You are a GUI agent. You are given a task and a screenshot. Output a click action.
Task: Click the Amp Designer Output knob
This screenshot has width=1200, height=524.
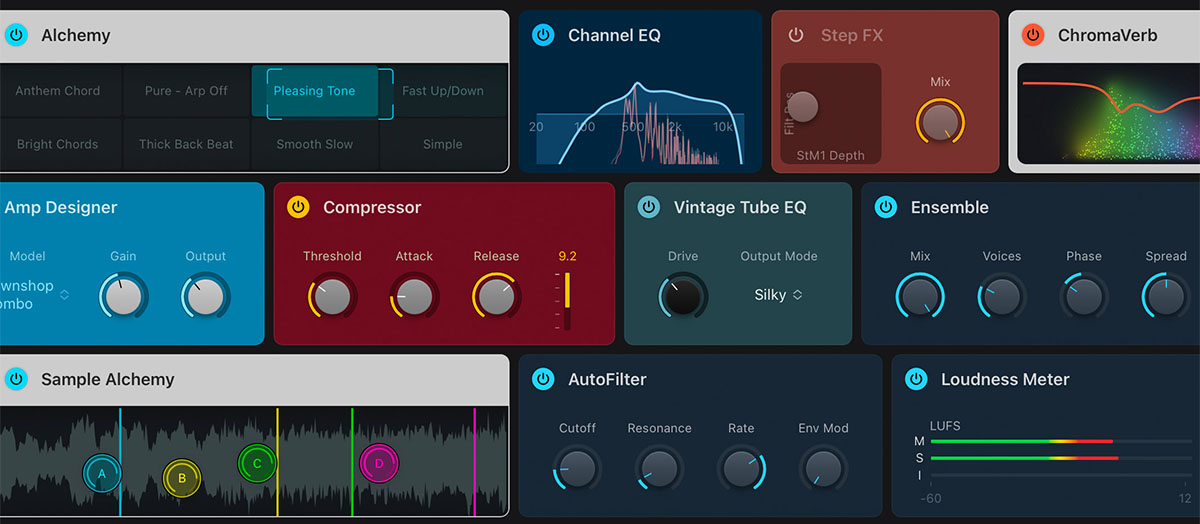pos(206,297)
